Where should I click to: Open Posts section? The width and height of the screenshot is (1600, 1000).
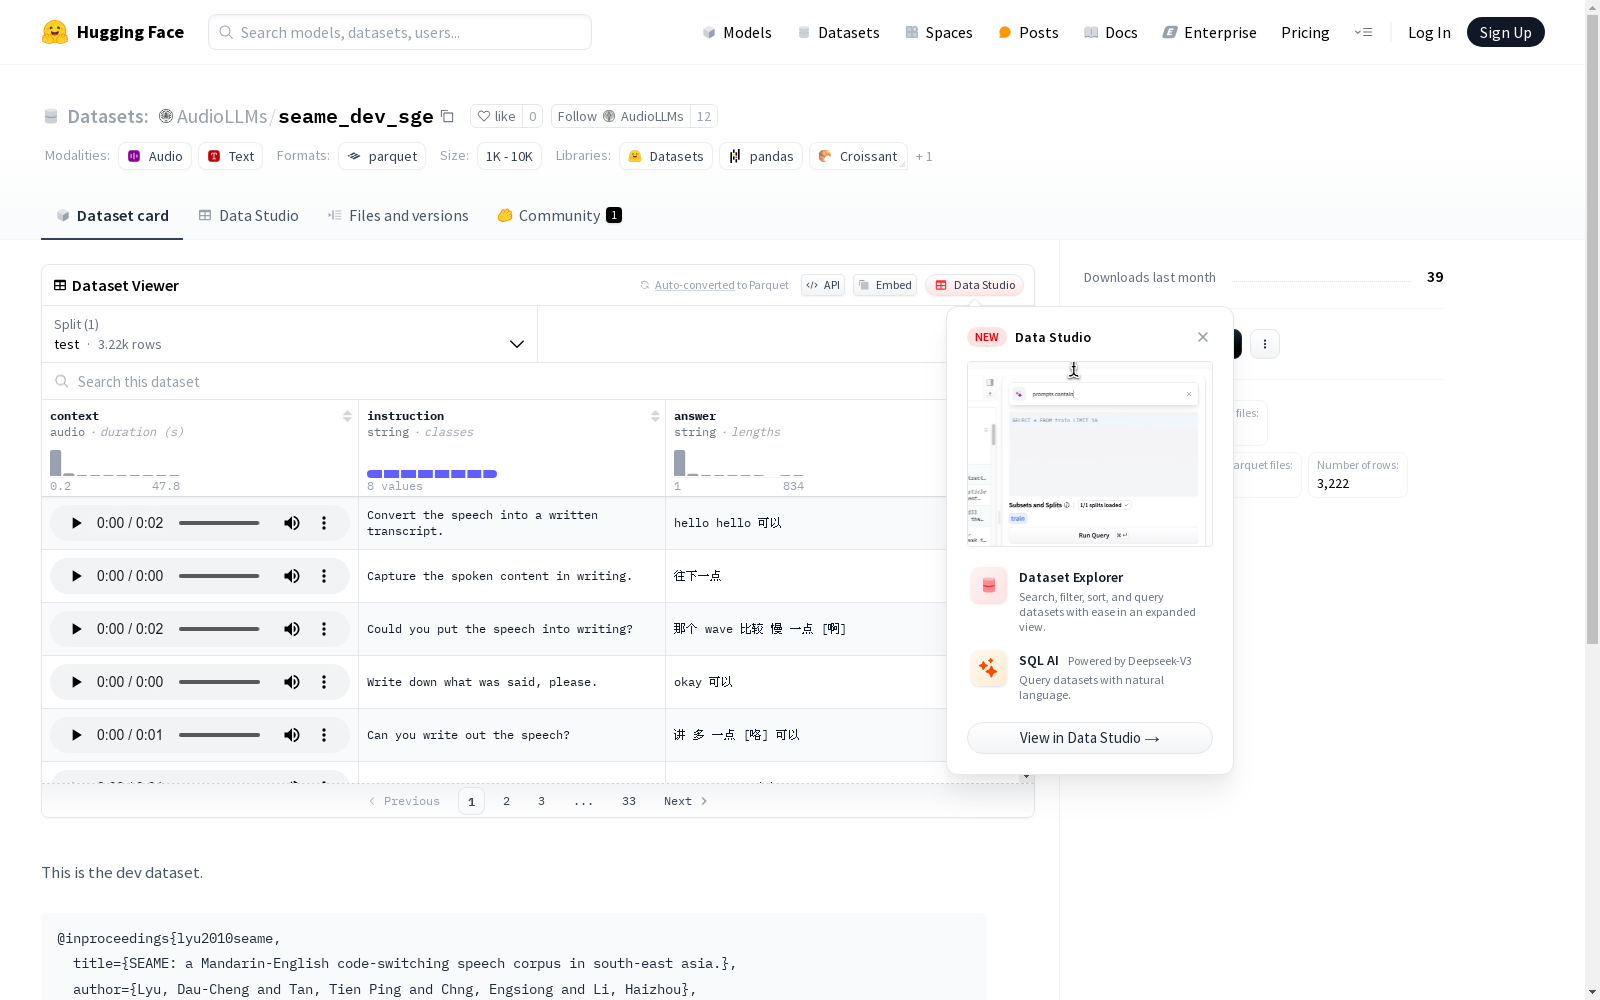(x=1029, y=32)
